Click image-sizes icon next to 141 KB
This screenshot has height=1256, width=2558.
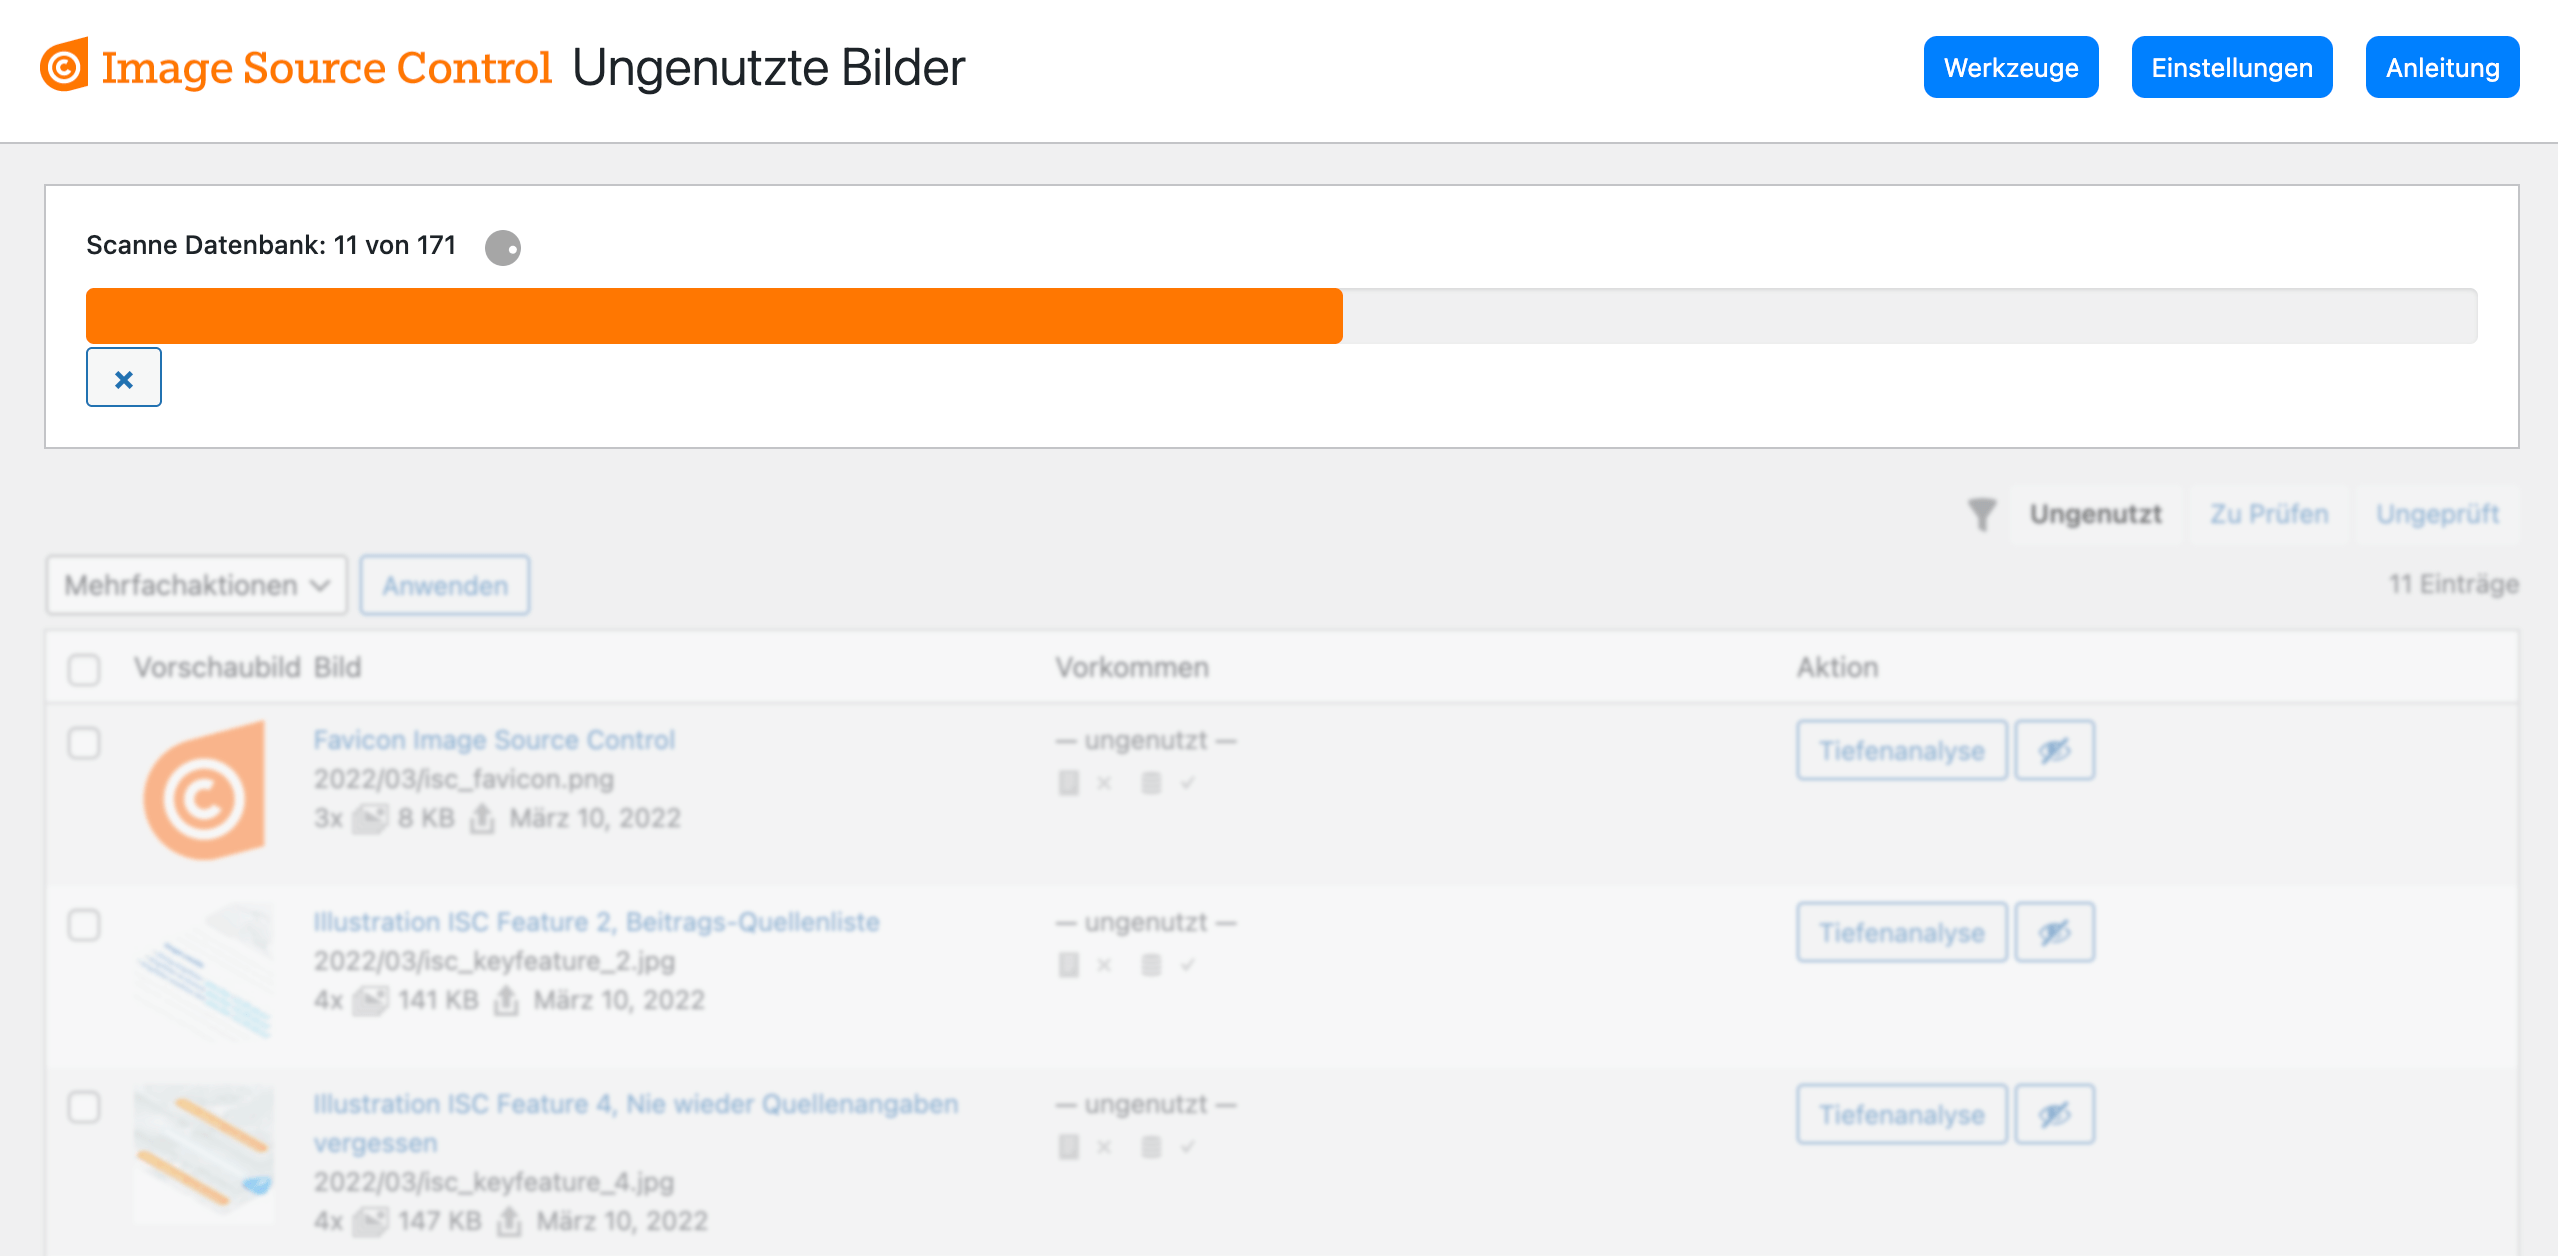pyautogui.click(x=371, y=1000)
